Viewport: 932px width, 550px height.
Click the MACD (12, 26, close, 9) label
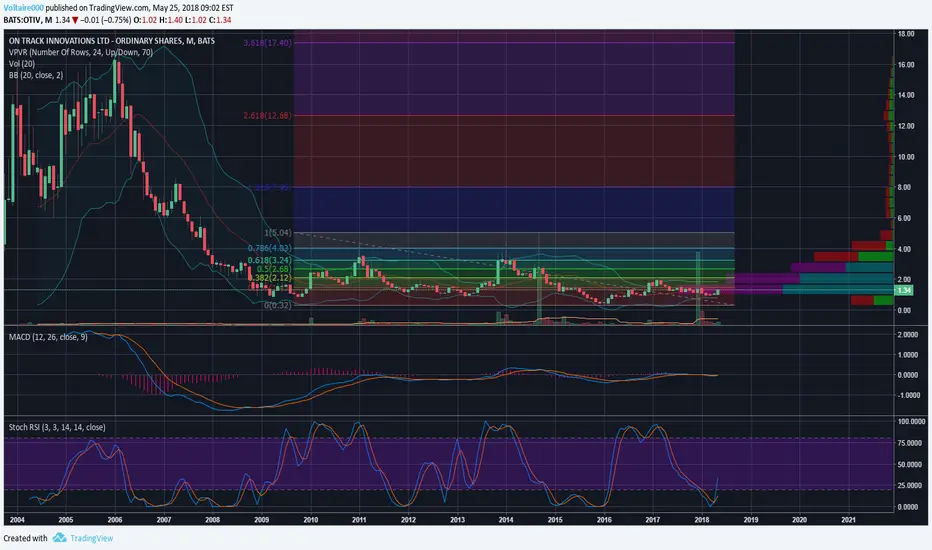click(48, 337)
